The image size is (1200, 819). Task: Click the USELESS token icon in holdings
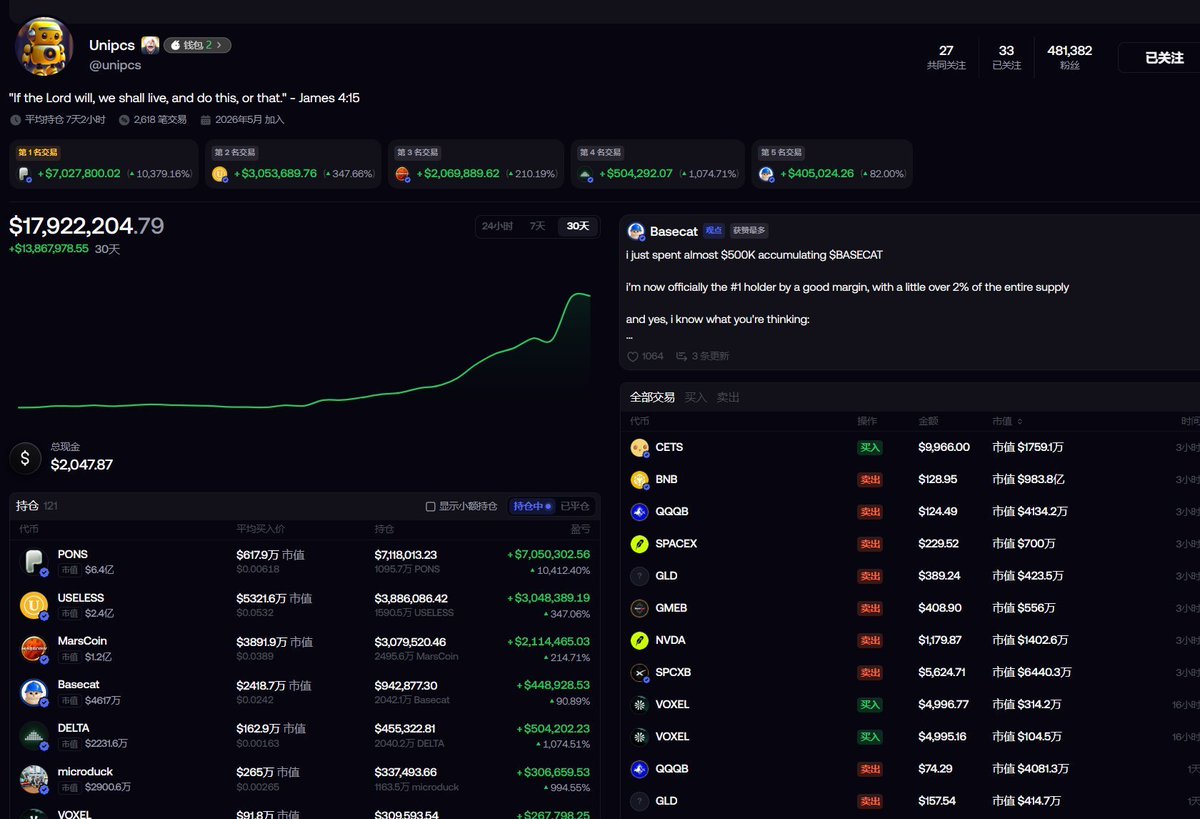(x=34, y=605)
